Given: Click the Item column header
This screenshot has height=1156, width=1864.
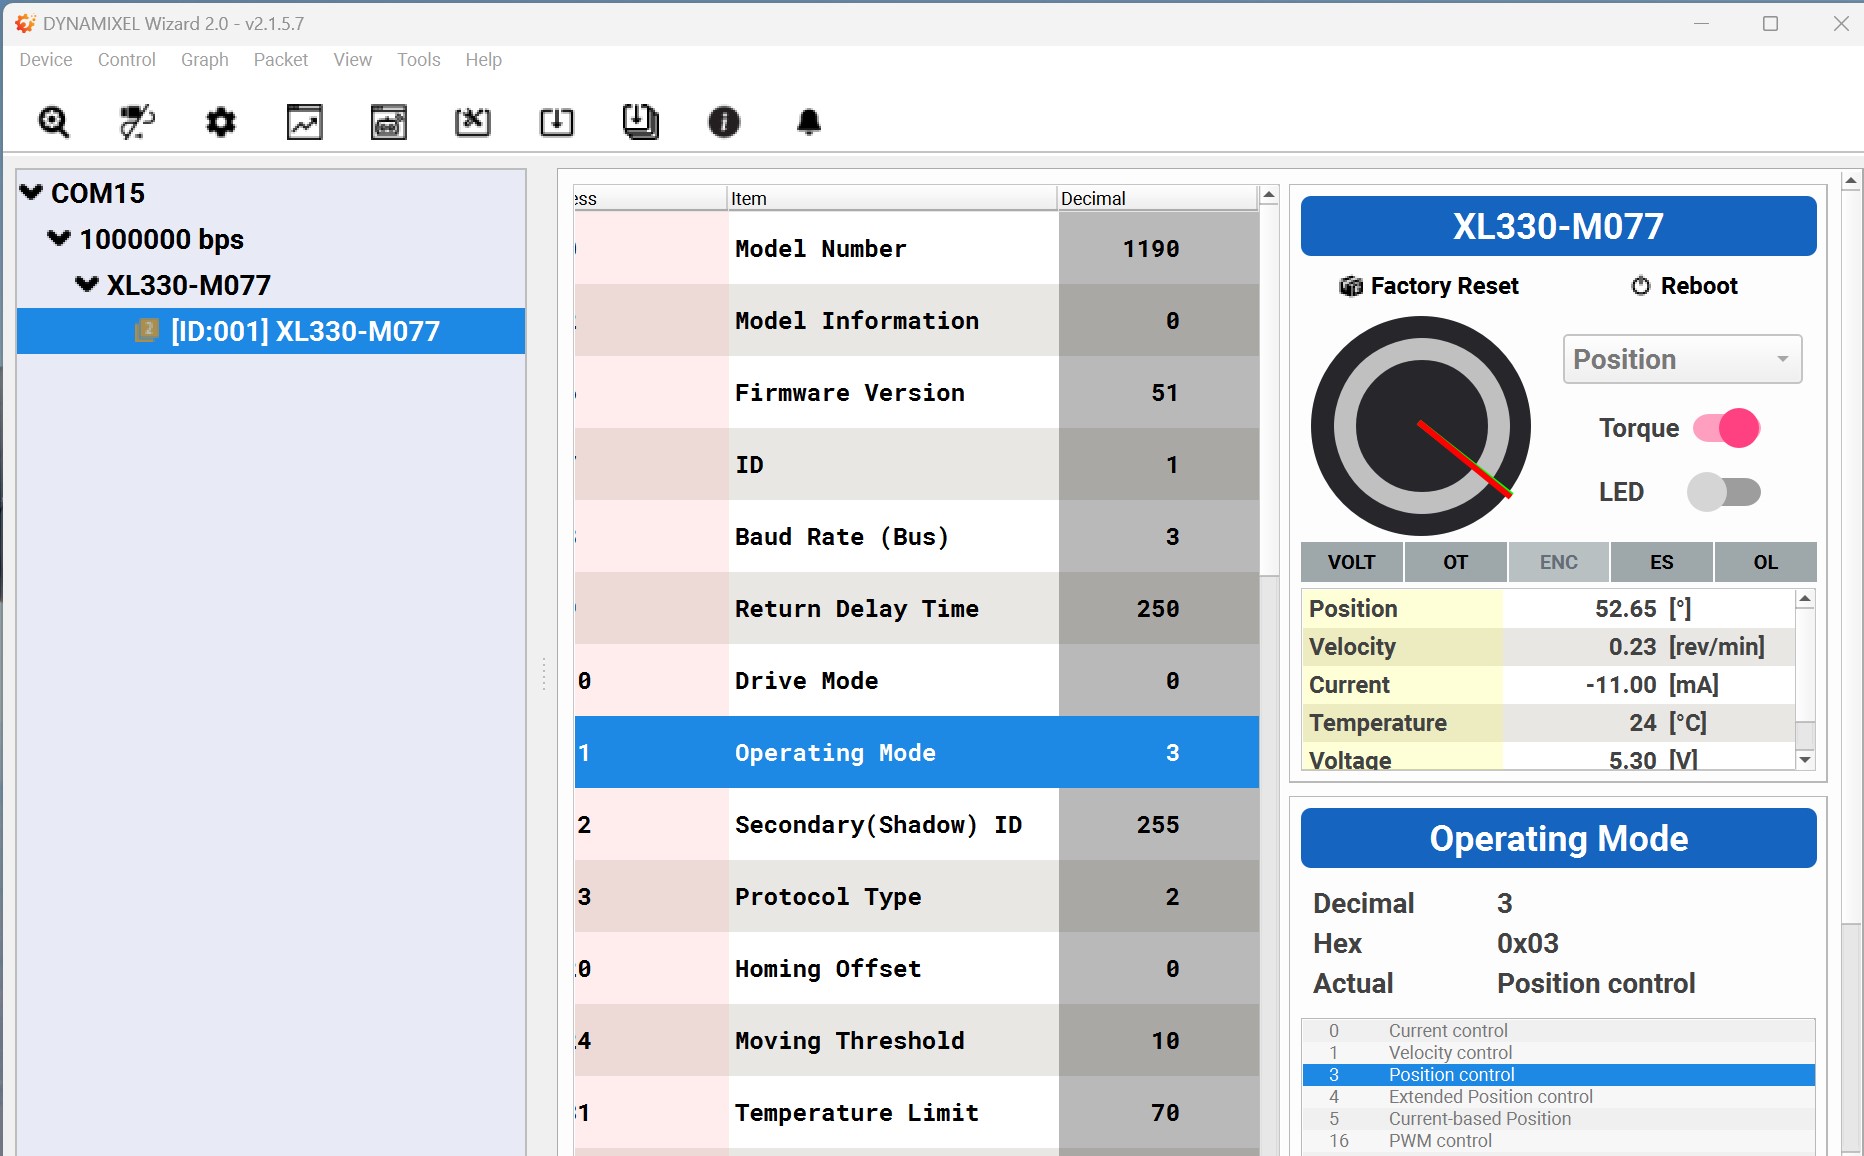Looking at the screenshot, I should 892,198.
